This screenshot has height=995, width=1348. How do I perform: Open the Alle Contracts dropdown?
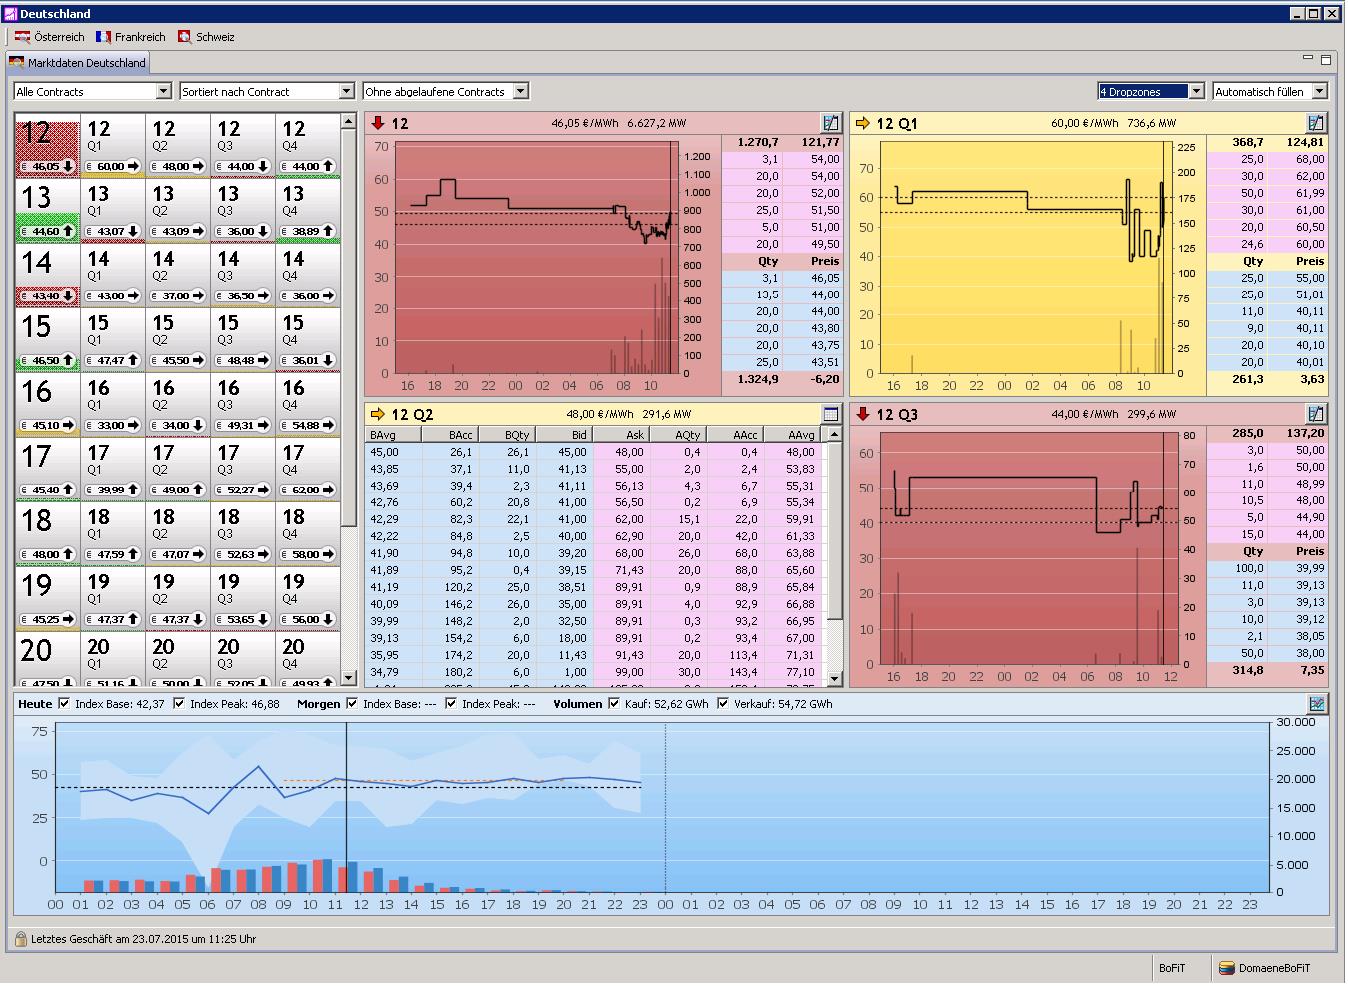163,92
